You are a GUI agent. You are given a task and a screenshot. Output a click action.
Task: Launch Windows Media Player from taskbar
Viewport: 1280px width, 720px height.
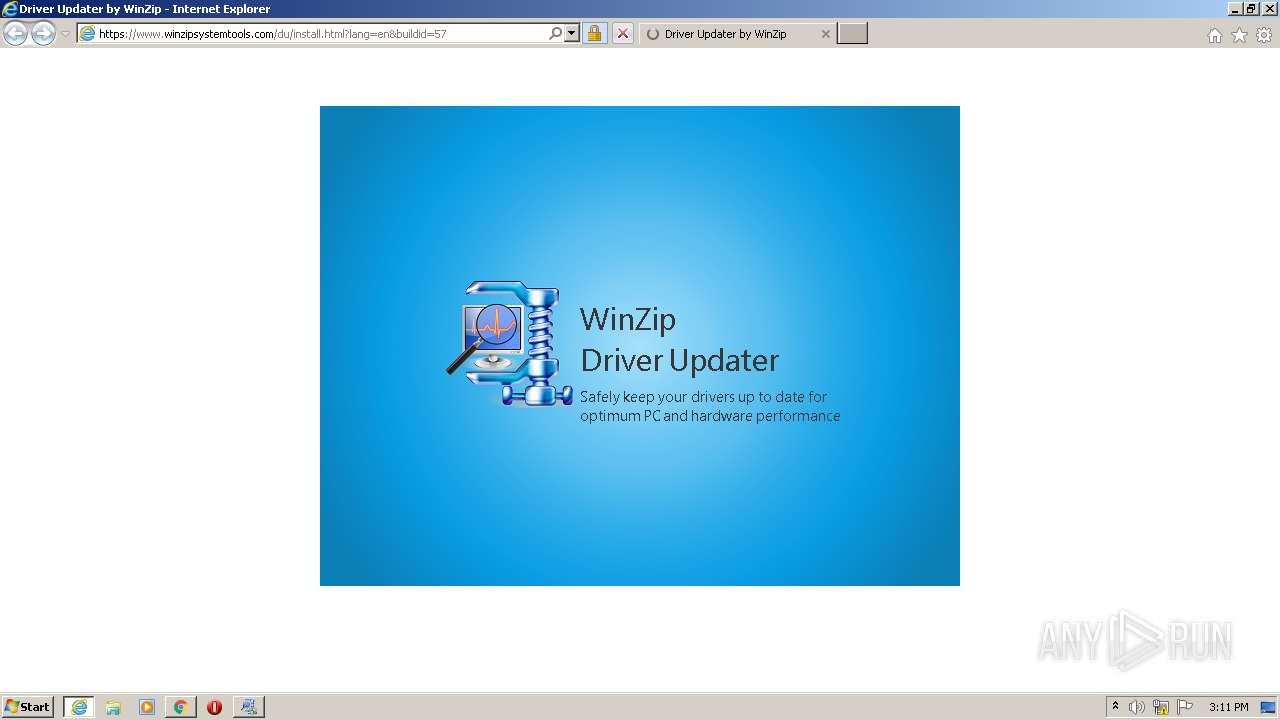147,707
